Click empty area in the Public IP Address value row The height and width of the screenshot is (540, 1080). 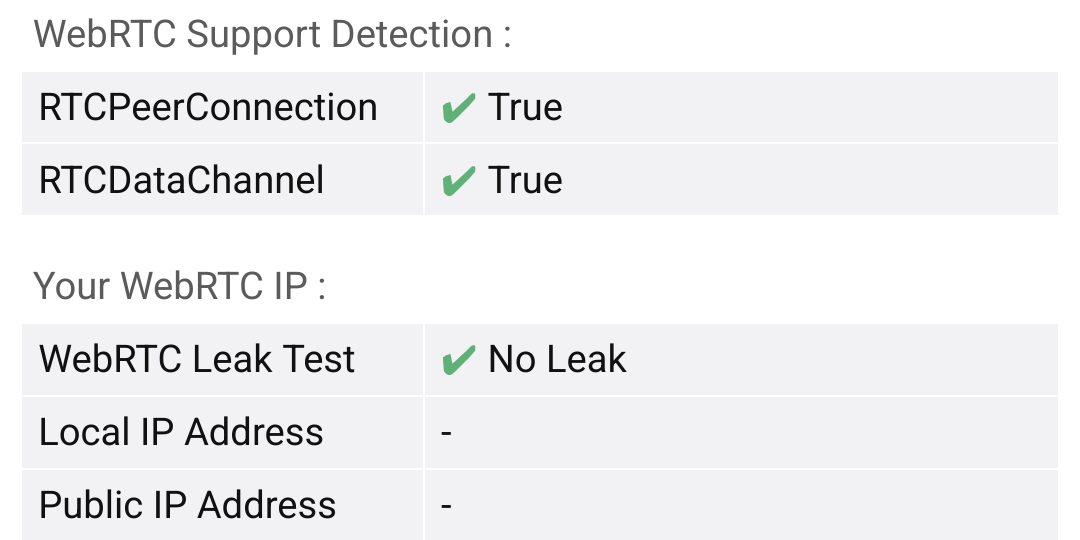758,506
